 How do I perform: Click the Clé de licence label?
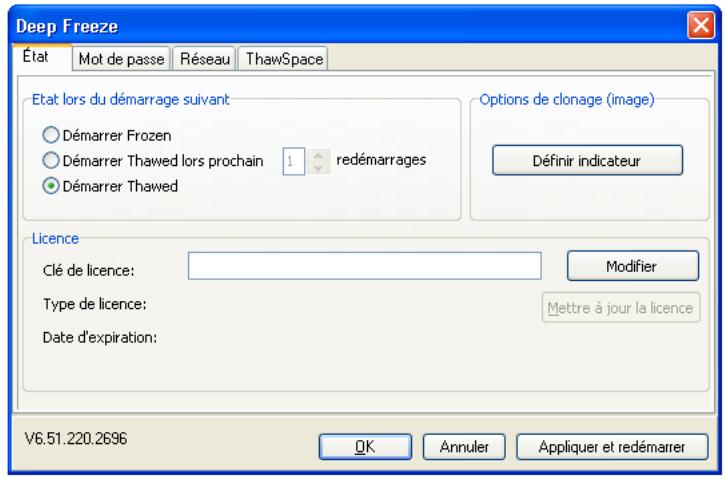tap(88, 270)
